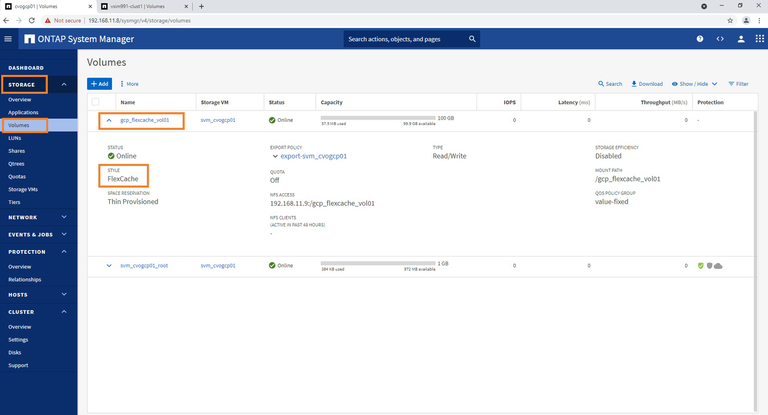
Task: Toggle the select-all checkbox in table header
Action: [x=96, y=102]
